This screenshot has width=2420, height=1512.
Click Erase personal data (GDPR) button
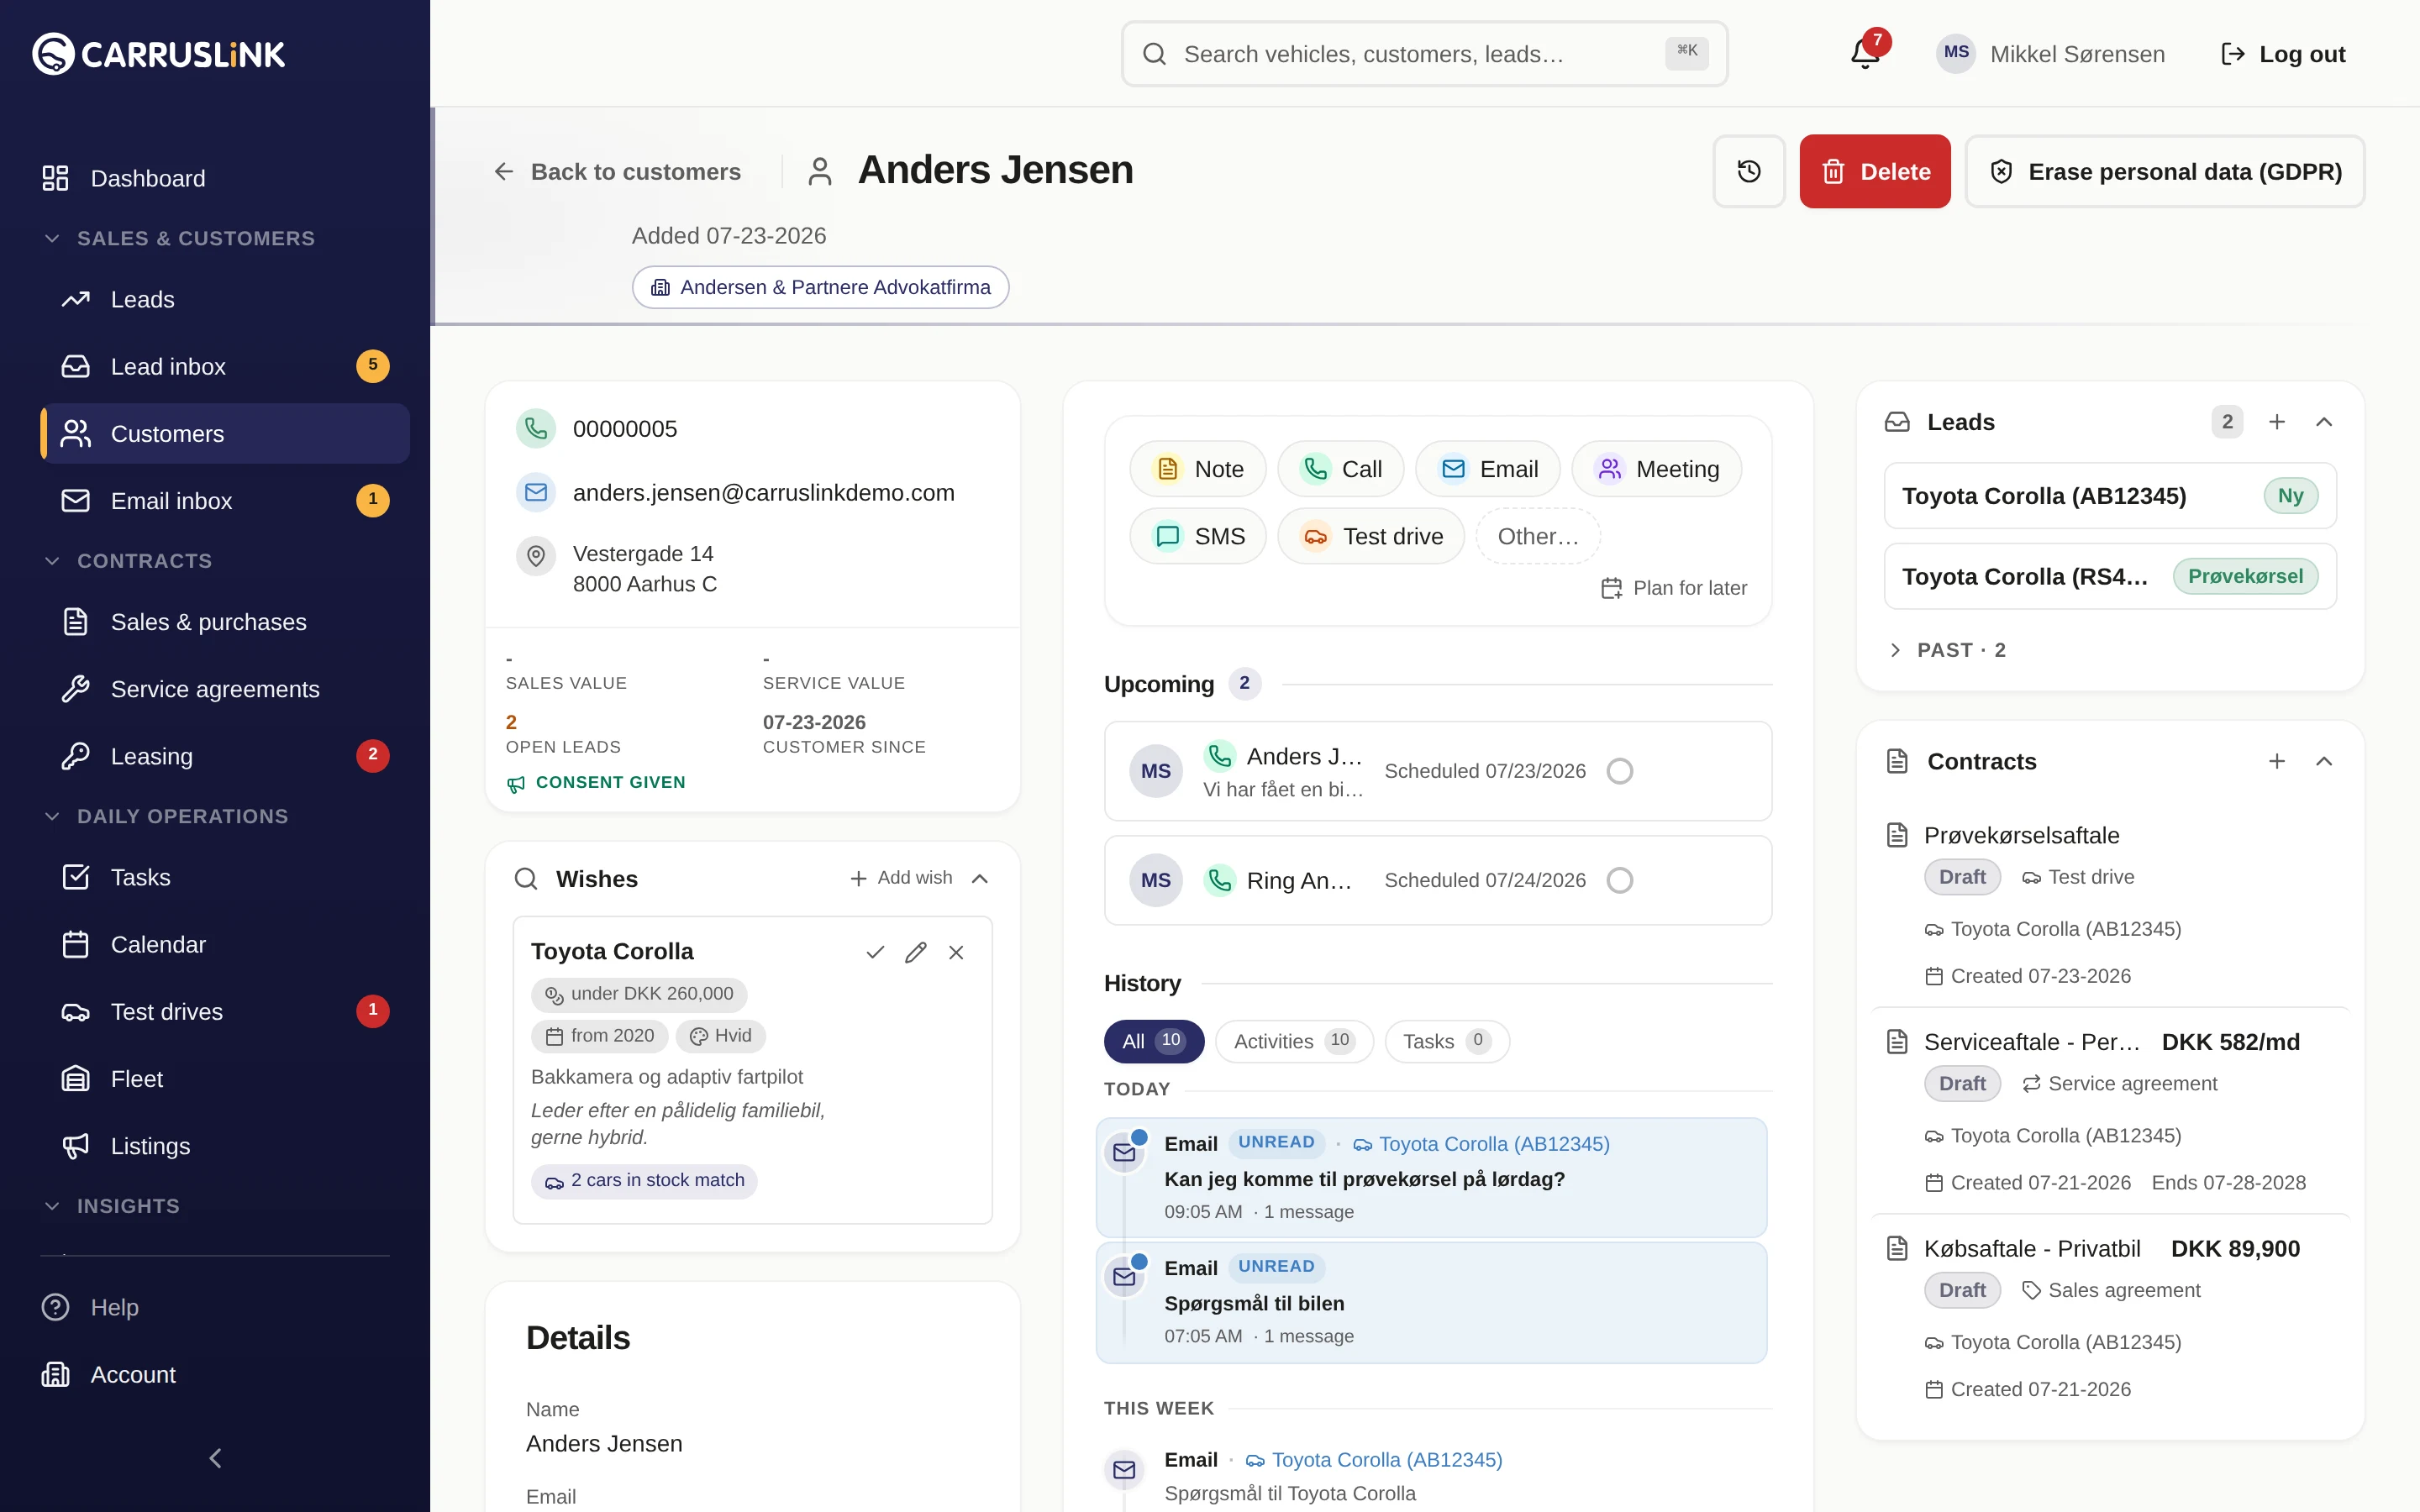pyautogui.click(x=2165, y=171)
